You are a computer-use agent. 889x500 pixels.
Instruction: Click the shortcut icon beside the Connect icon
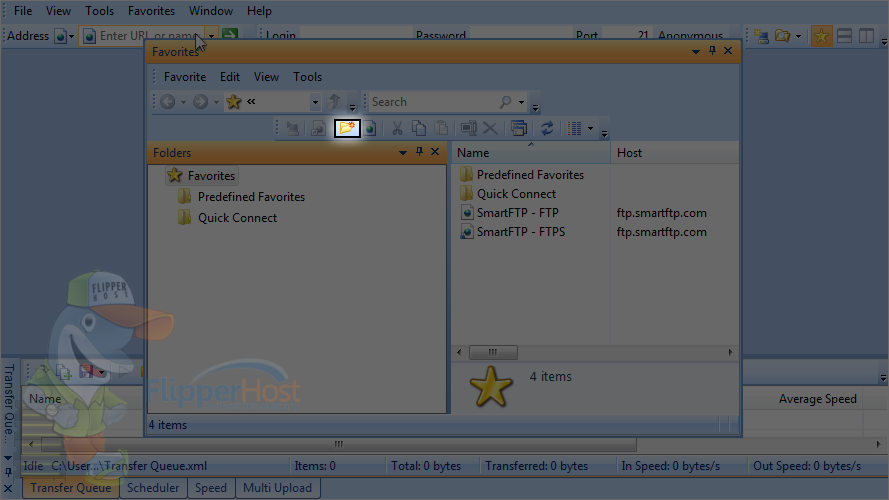tap(318, 129)
